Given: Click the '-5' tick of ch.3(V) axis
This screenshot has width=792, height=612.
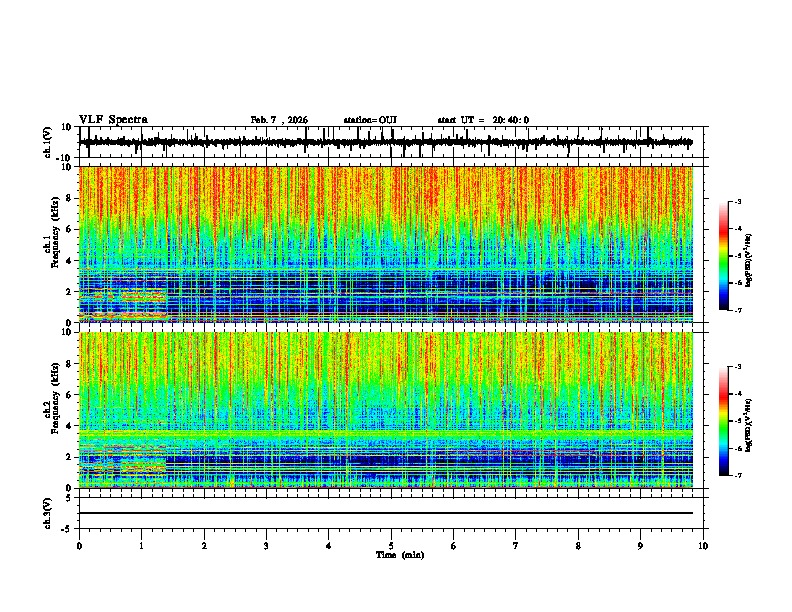Looking at the screenshot, I should (67, 529).
